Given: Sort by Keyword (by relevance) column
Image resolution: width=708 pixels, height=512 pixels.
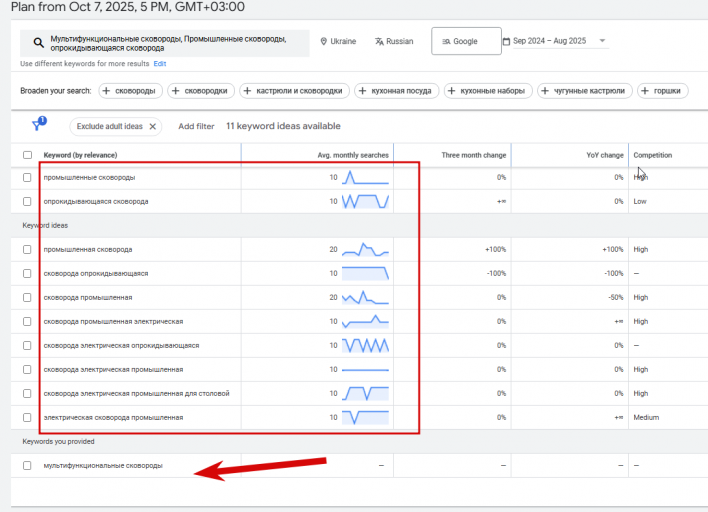Looking at the screenshot, I should click(x=80, y=155).
